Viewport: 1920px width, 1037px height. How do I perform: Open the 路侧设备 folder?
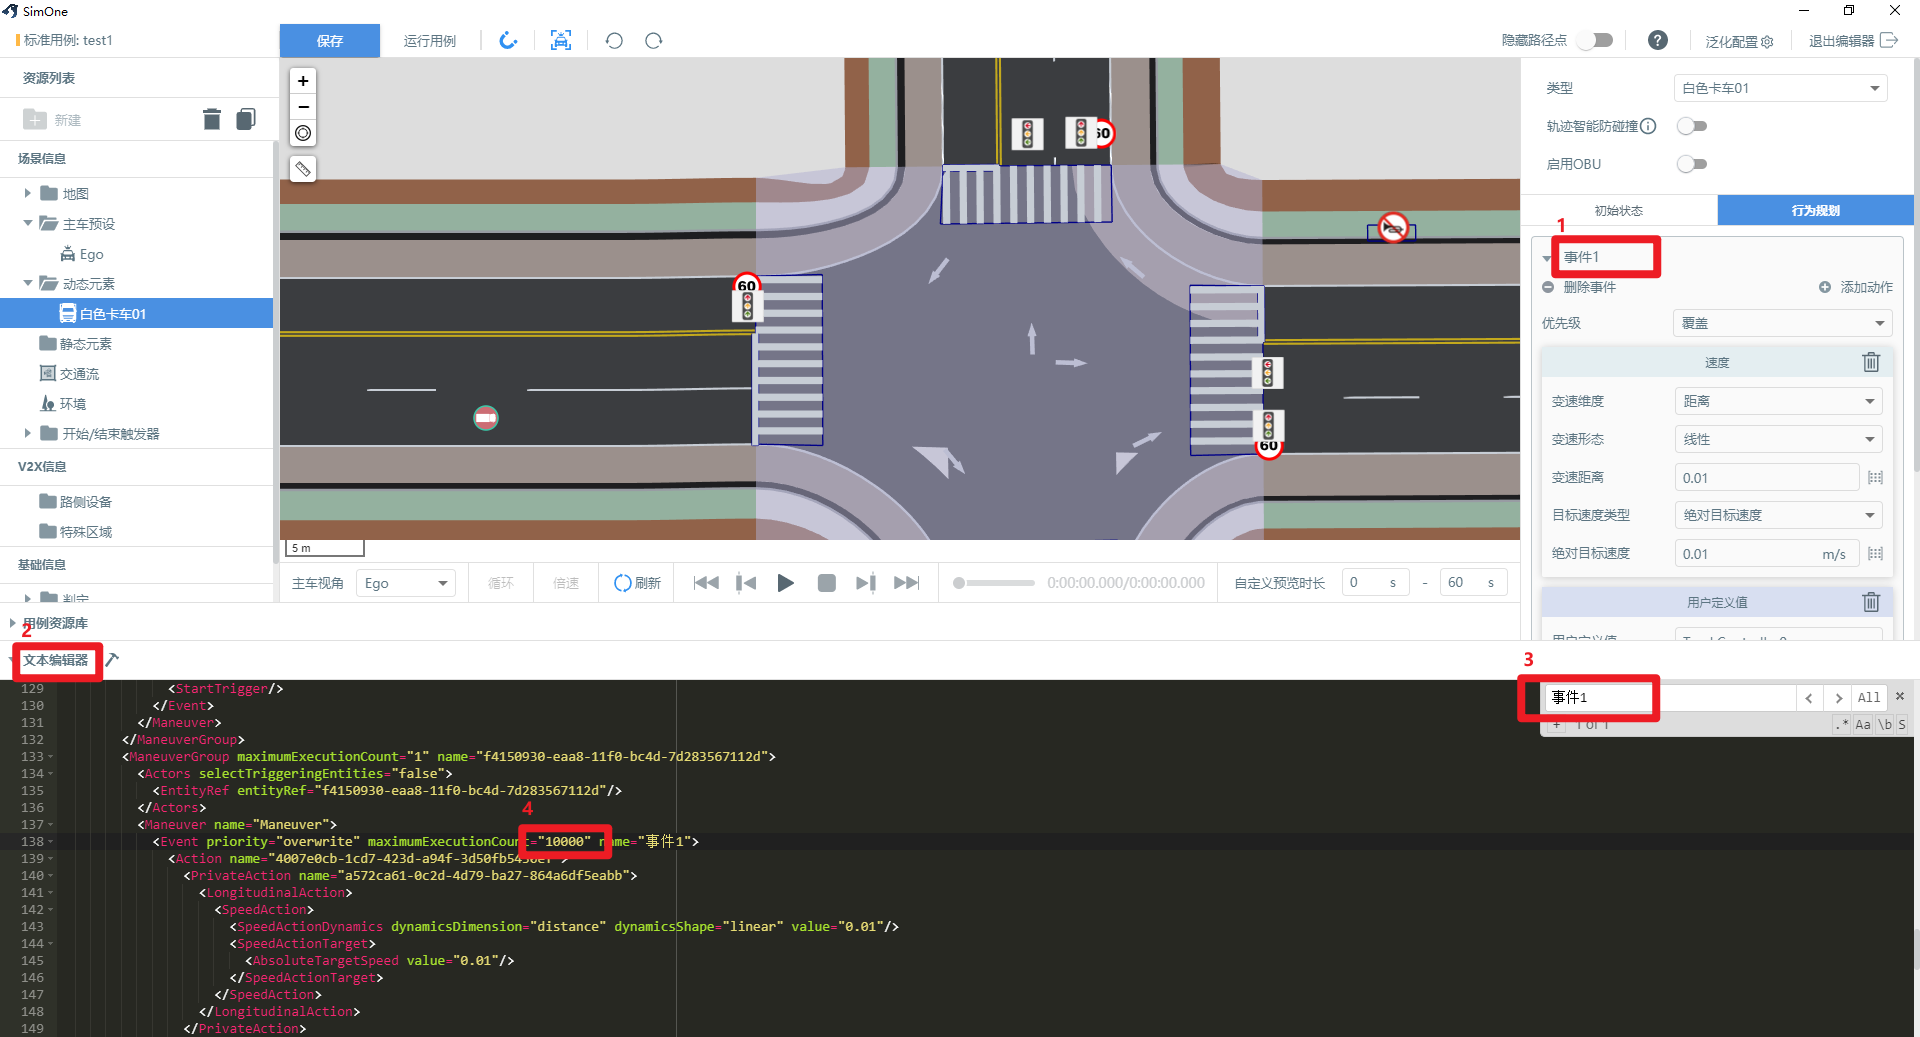pos(76,502)
